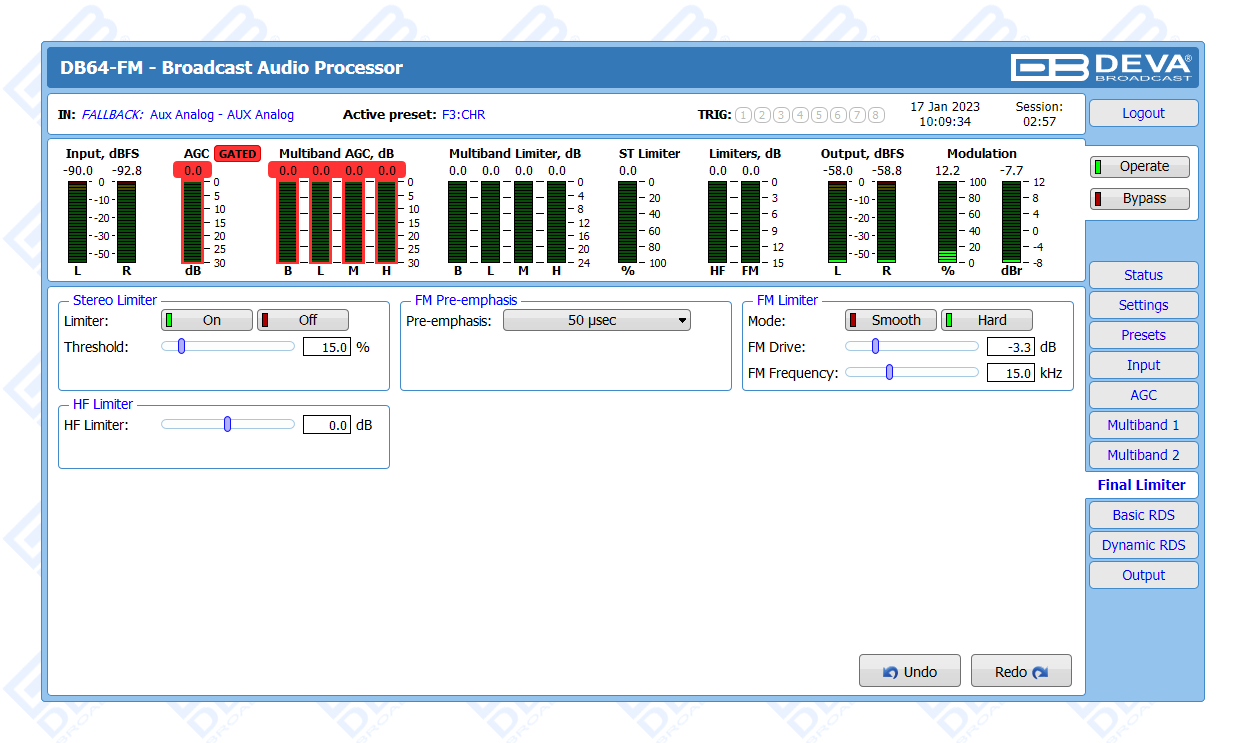
Task: Enable Bypass mode
Action: [1139, 199]
